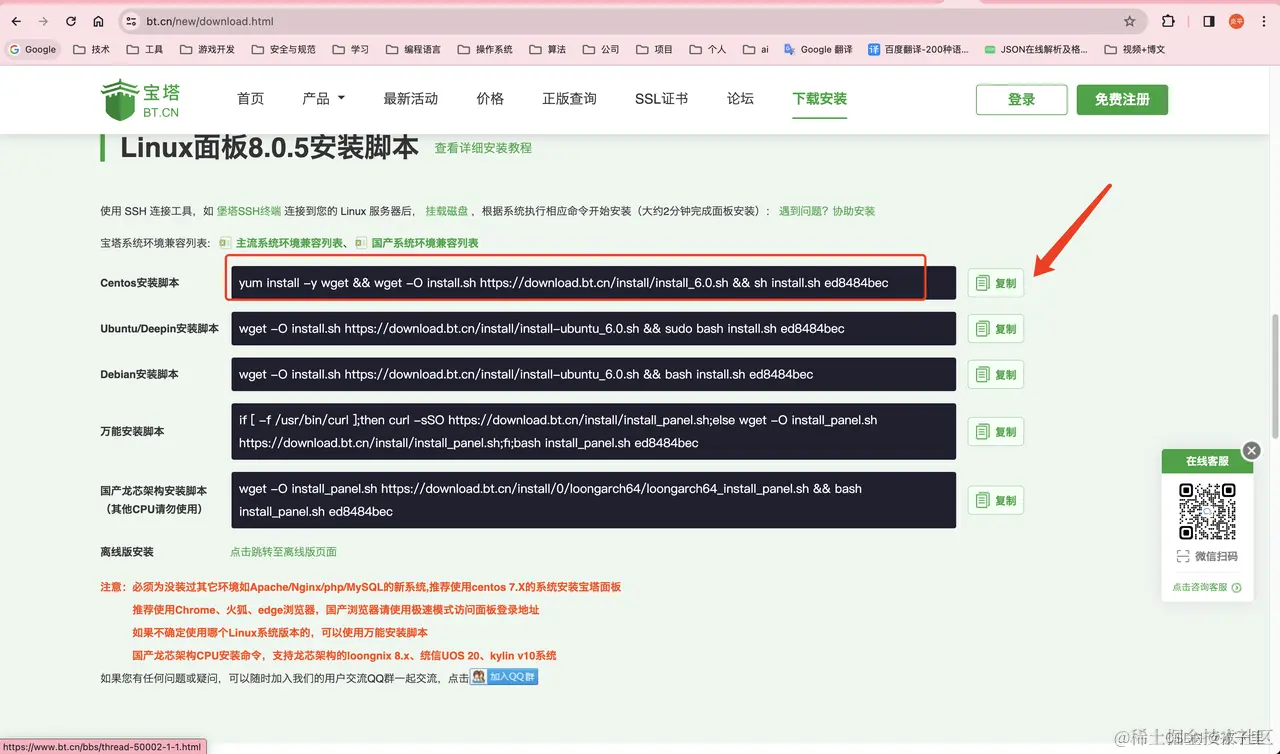
Task: Open the 最新活动 nav item
Action: [x=411, y=98]
